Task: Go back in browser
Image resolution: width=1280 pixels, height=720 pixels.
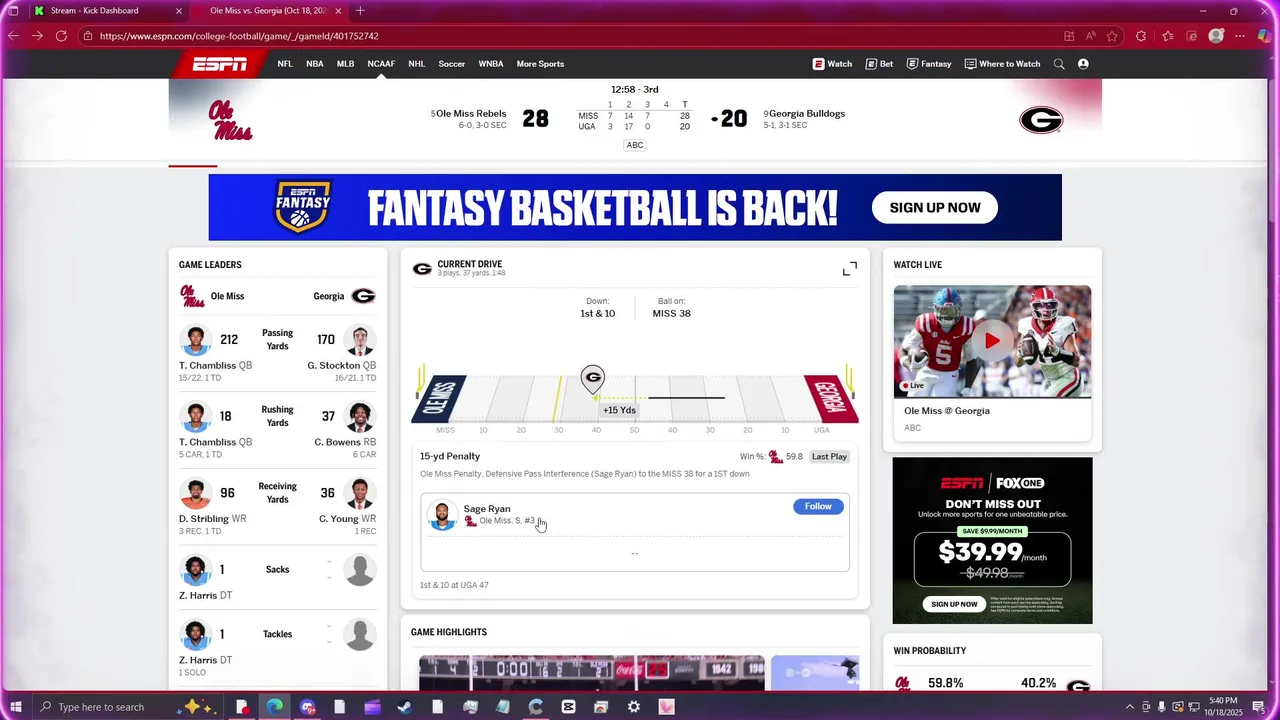Action: click(13, 36)
